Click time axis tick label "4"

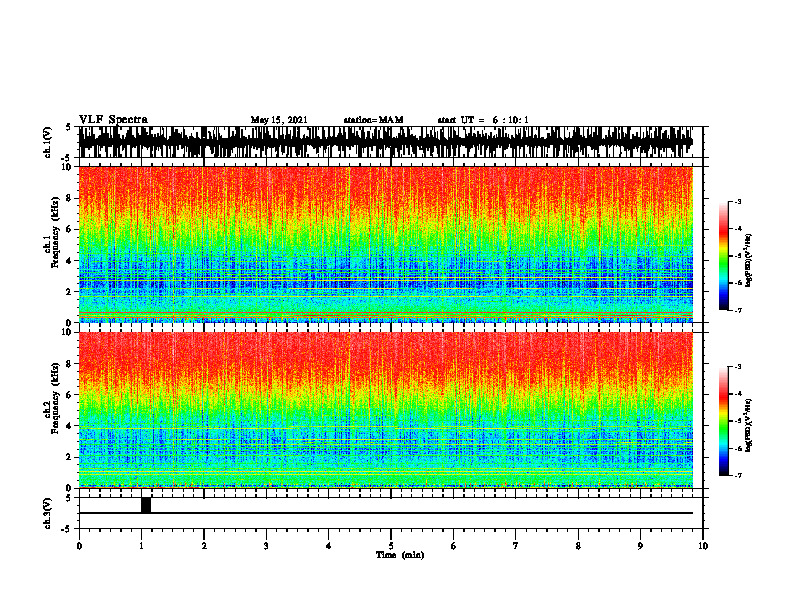[x=328, y=546]
